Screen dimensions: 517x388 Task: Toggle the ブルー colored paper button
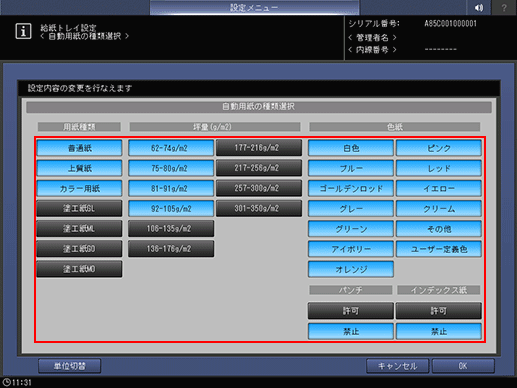click(x=351, y=168)
